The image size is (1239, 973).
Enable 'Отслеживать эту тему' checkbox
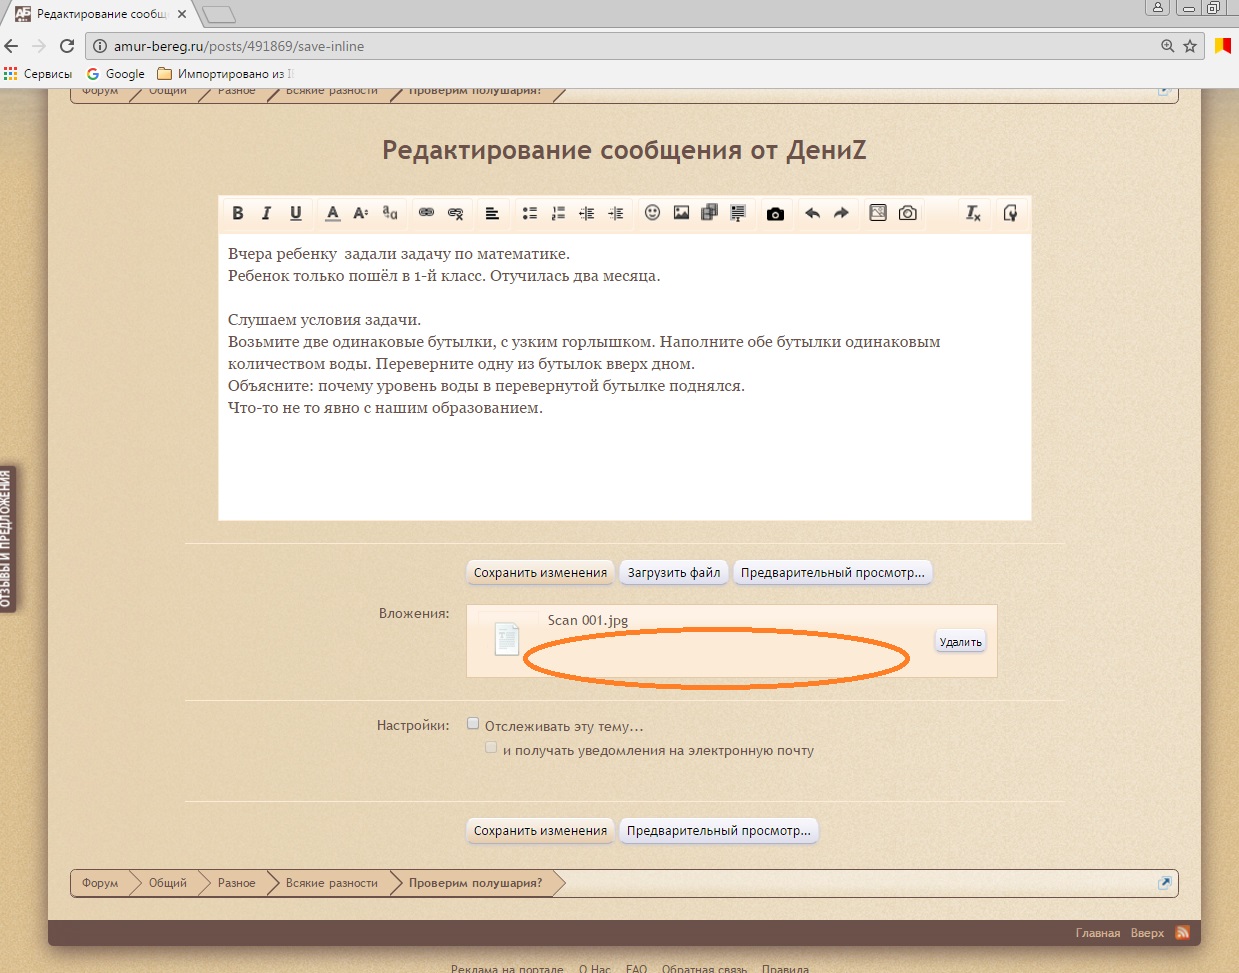coord(473,724)
